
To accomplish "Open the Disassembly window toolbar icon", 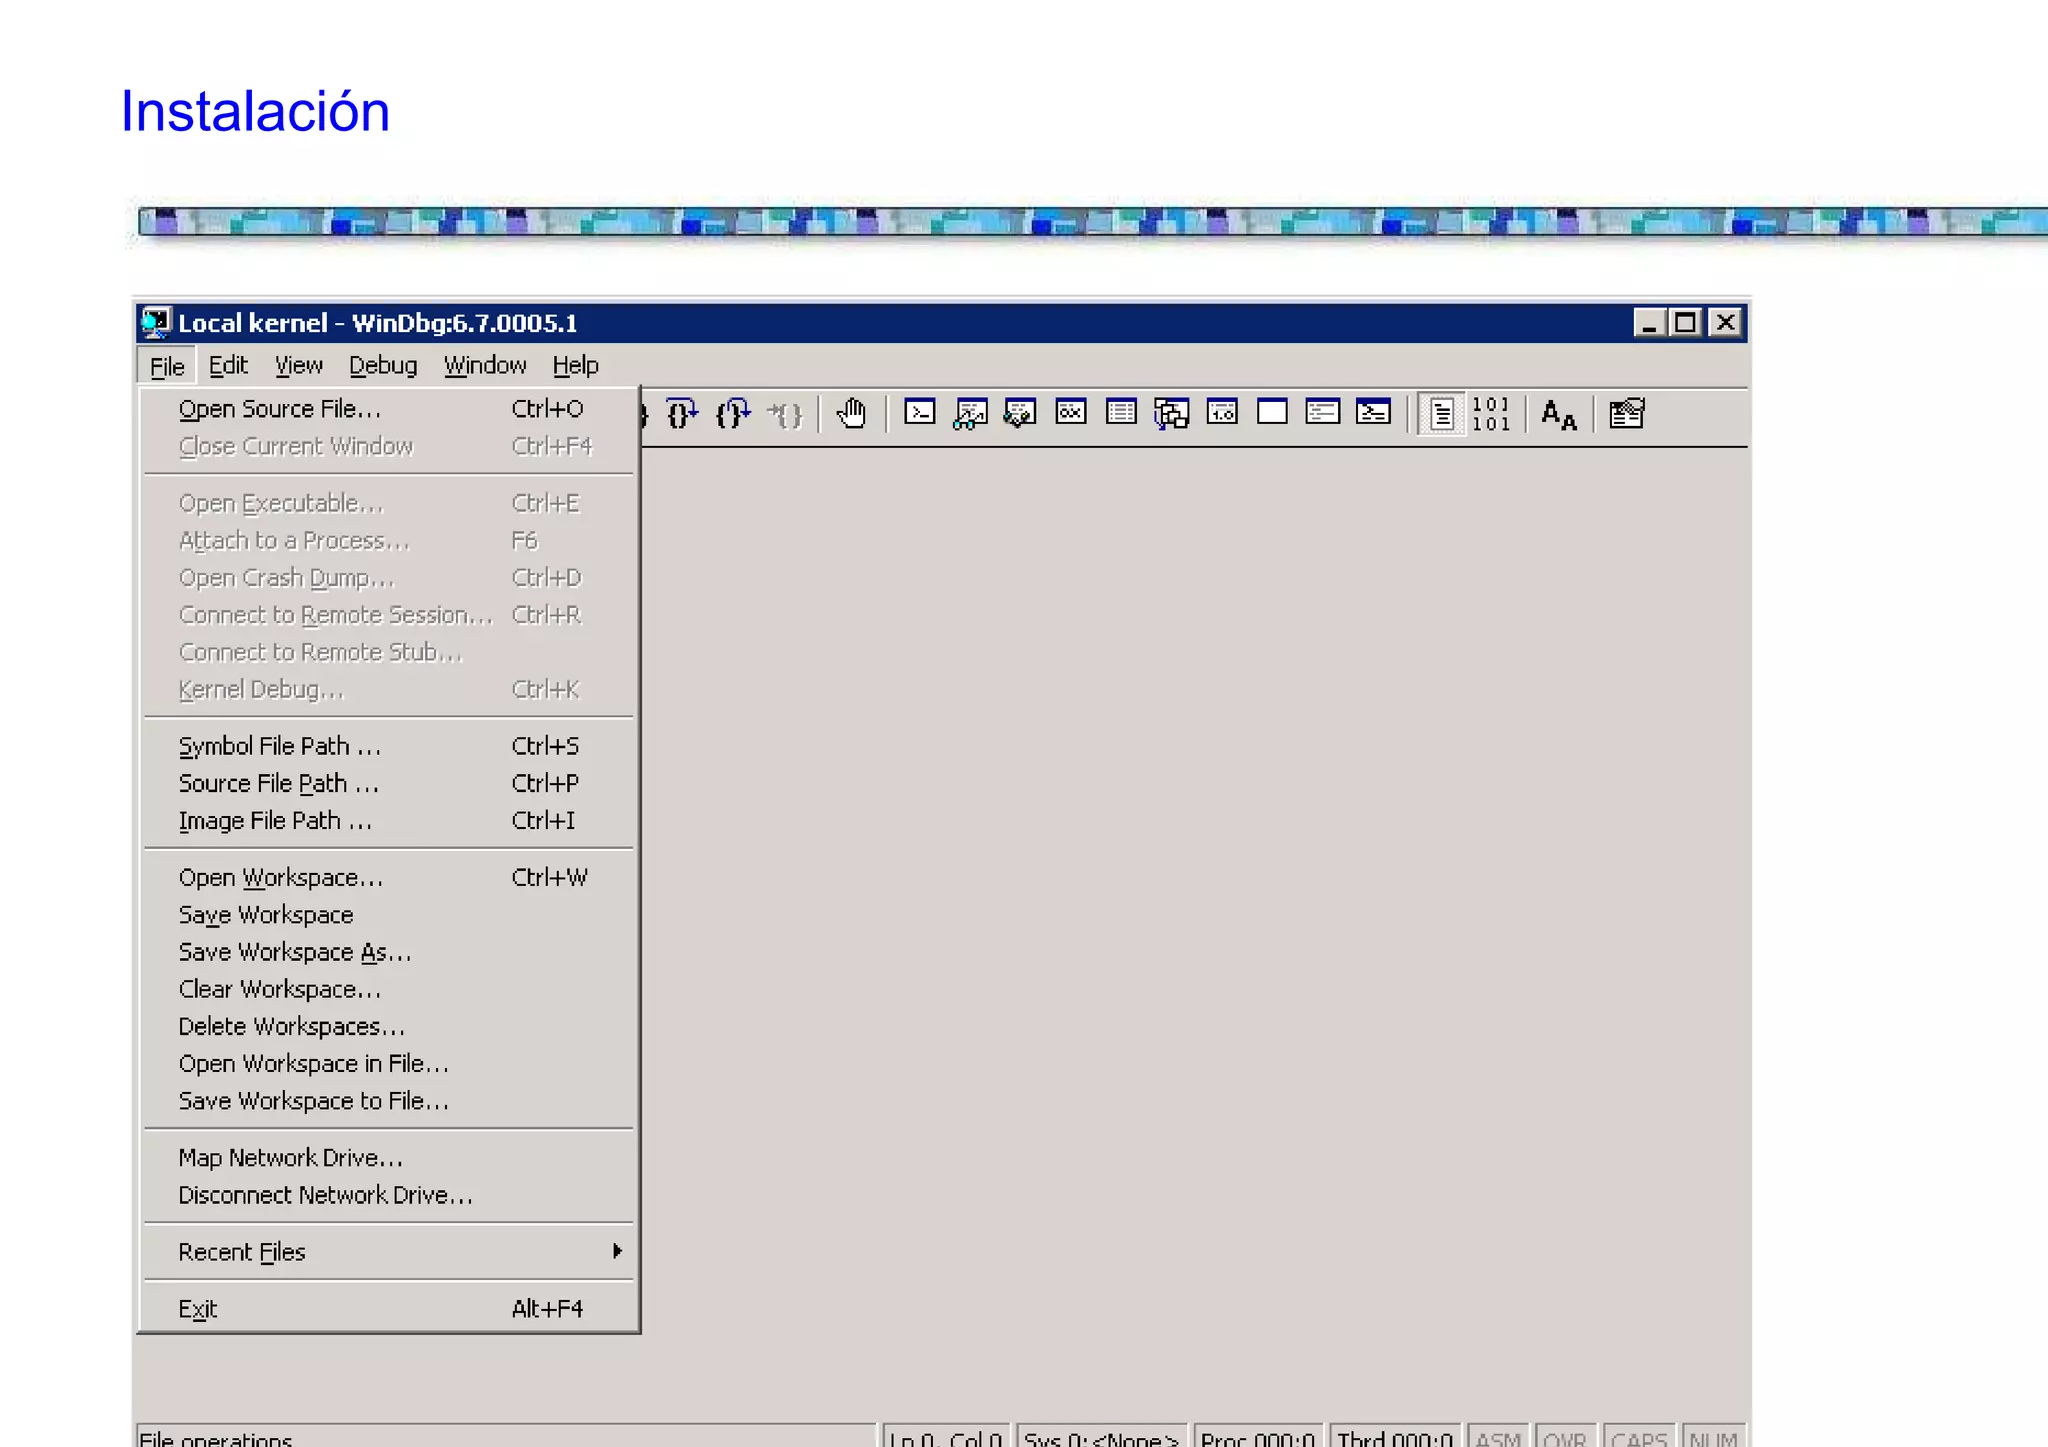I will [1222, 413].
